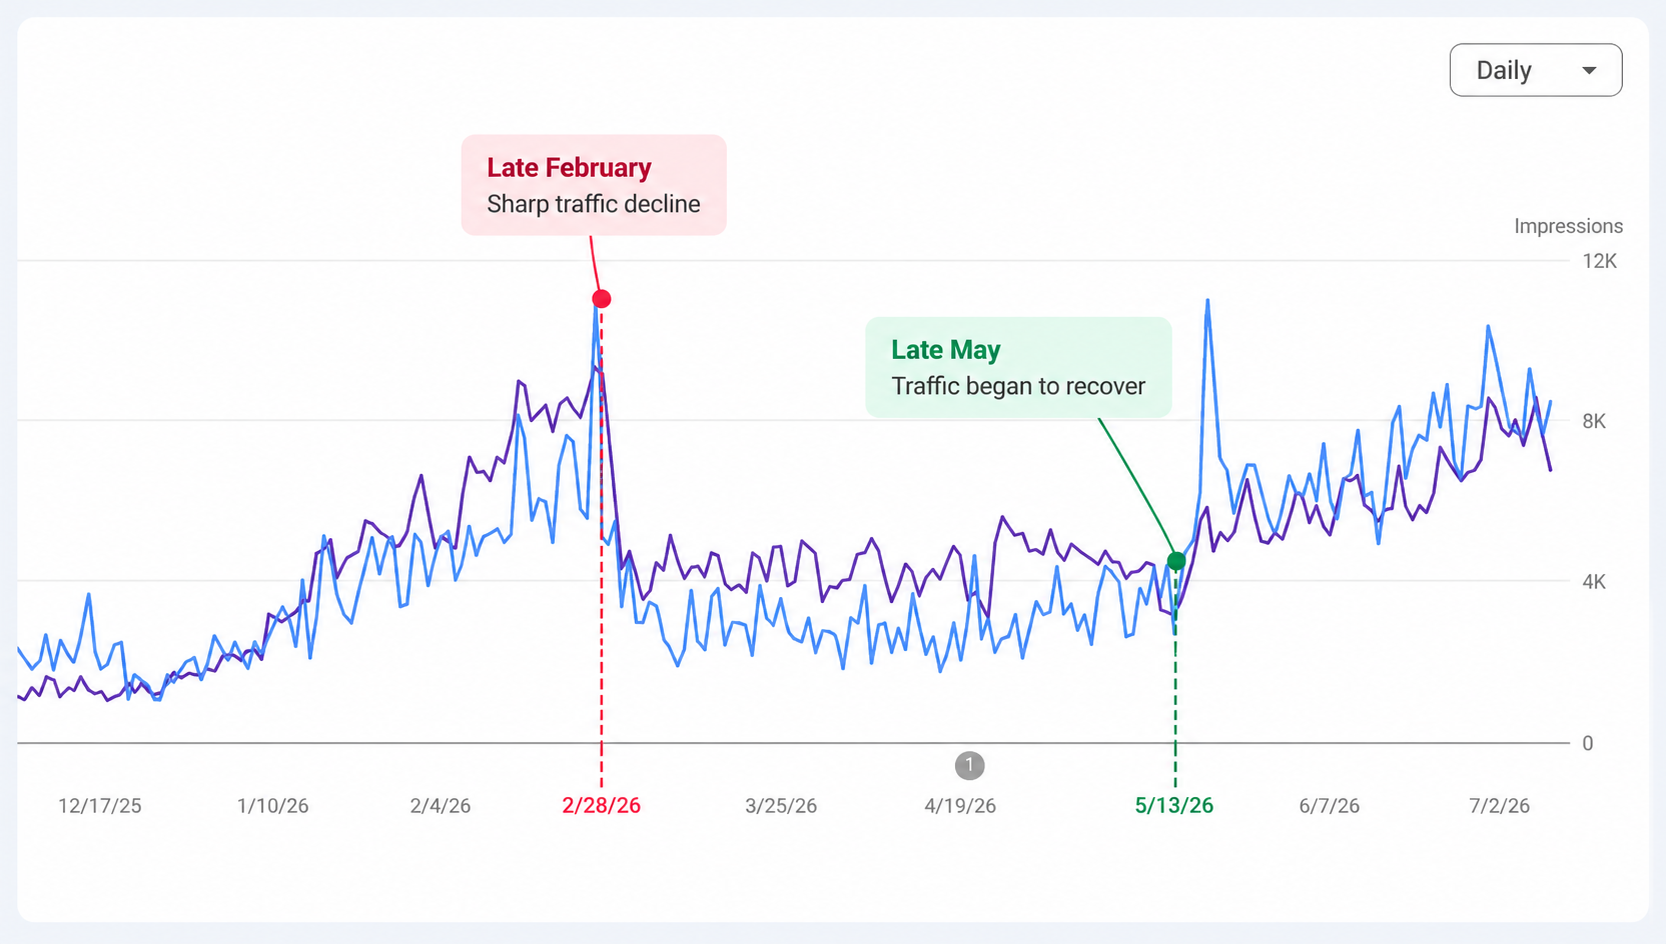The height and width of the screenshot is (944, 1666).
Task: Click the 4K axis value
Action: point(1594,581)
